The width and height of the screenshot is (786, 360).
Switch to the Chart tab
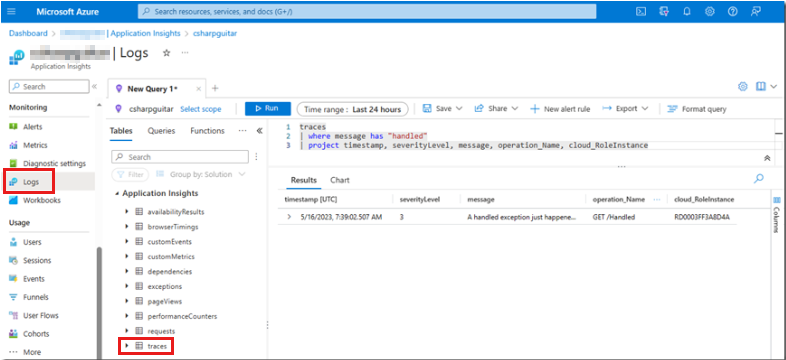pos(340,180)
